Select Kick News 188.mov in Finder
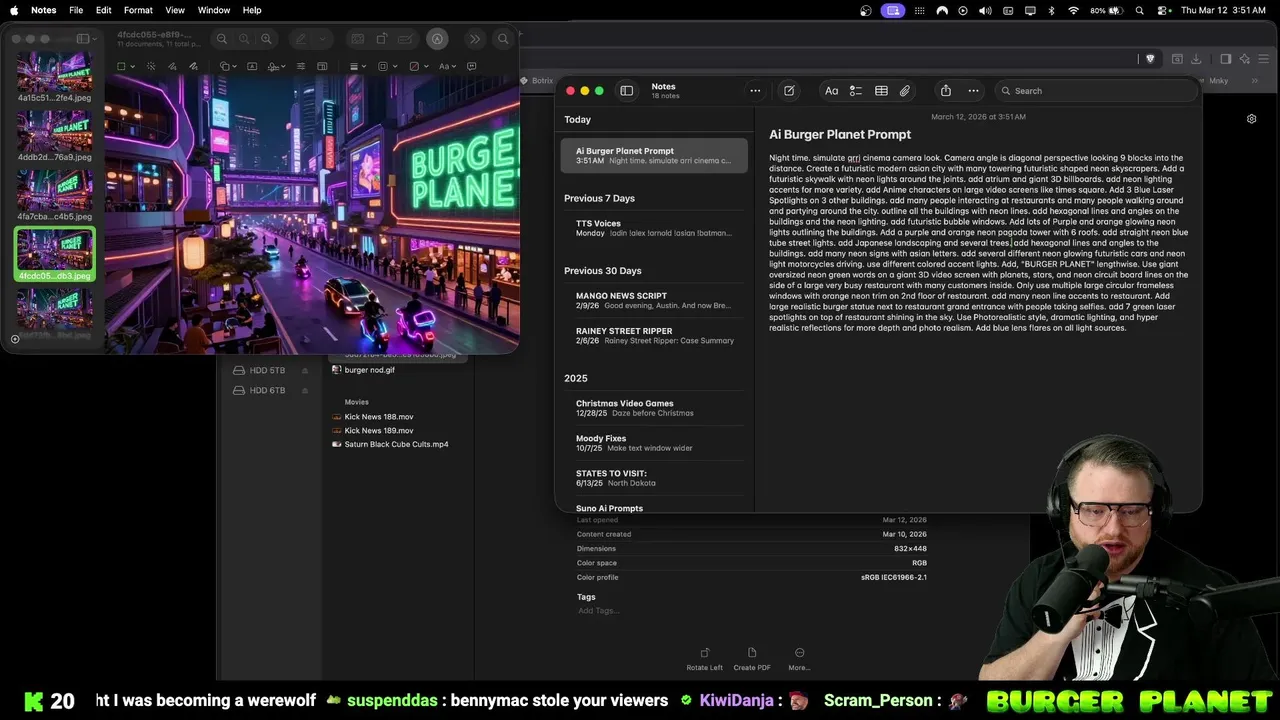 tap(379, 416)
